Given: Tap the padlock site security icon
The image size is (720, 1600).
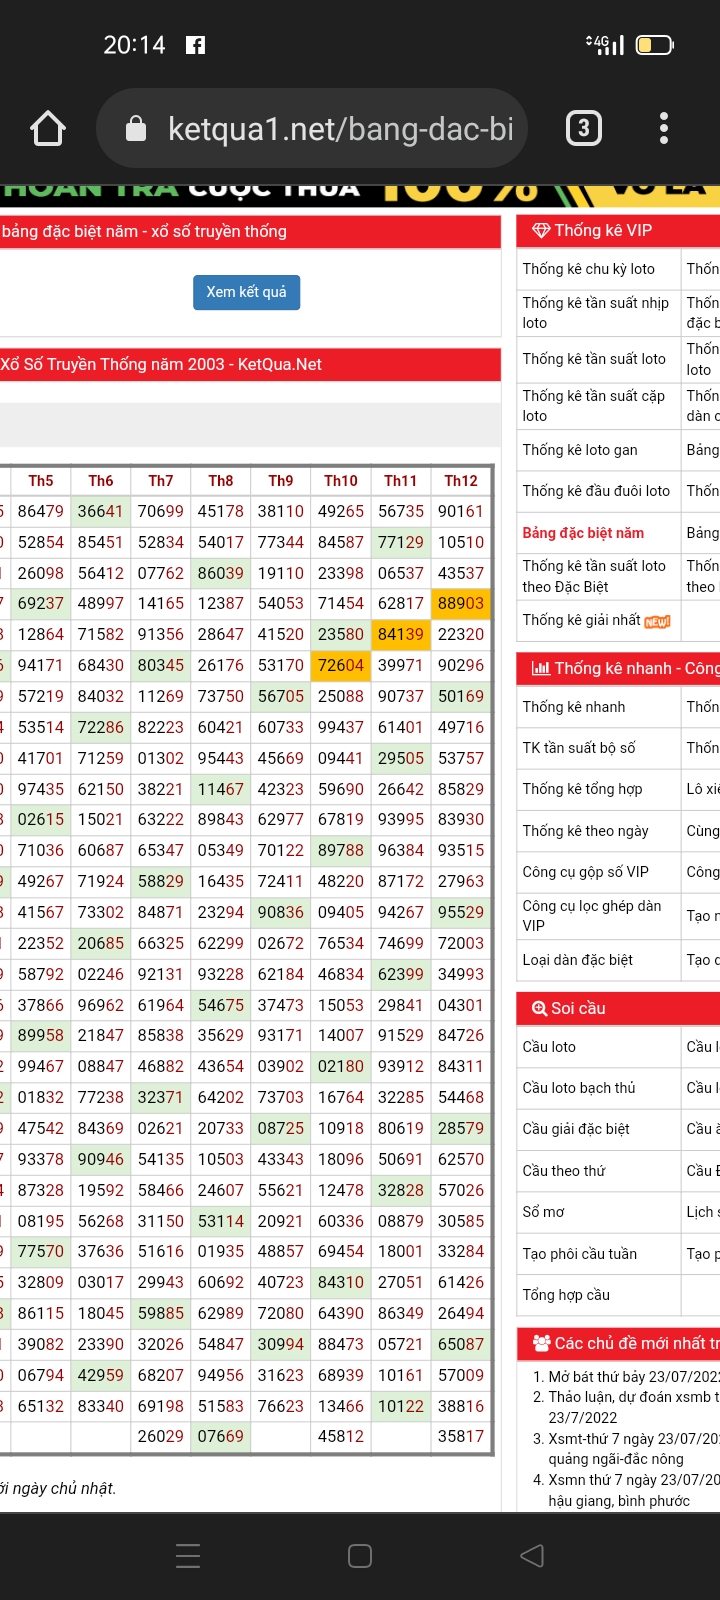Looking at the screenshot, I should coord(136,129).
